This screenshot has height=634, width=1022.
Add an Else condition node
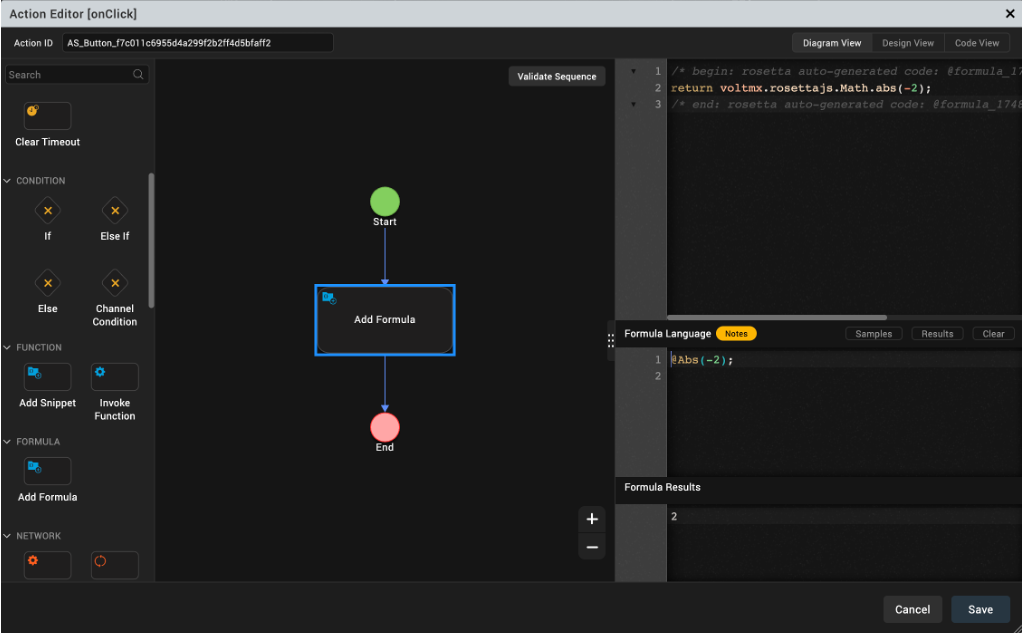(x=48, y=283)
